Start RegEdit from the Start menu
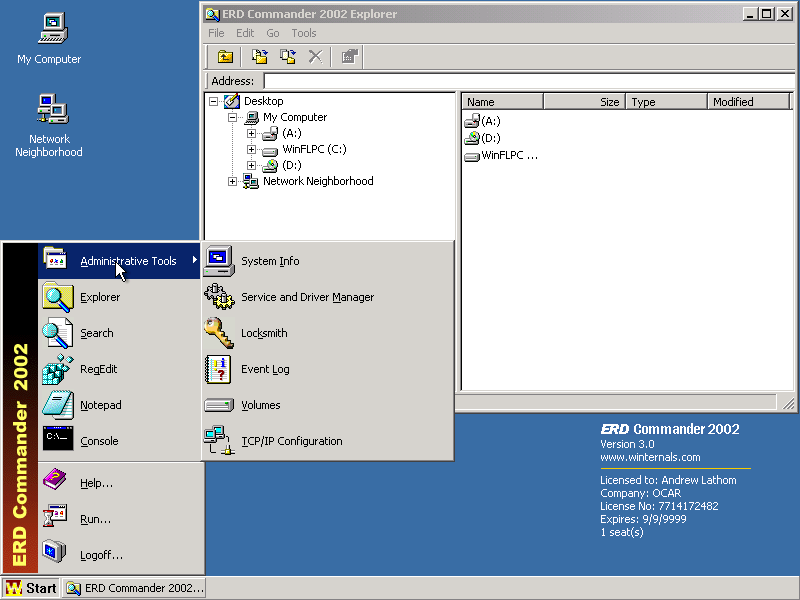This screenshot has height=600, width=800. click(x=120, y=369)
